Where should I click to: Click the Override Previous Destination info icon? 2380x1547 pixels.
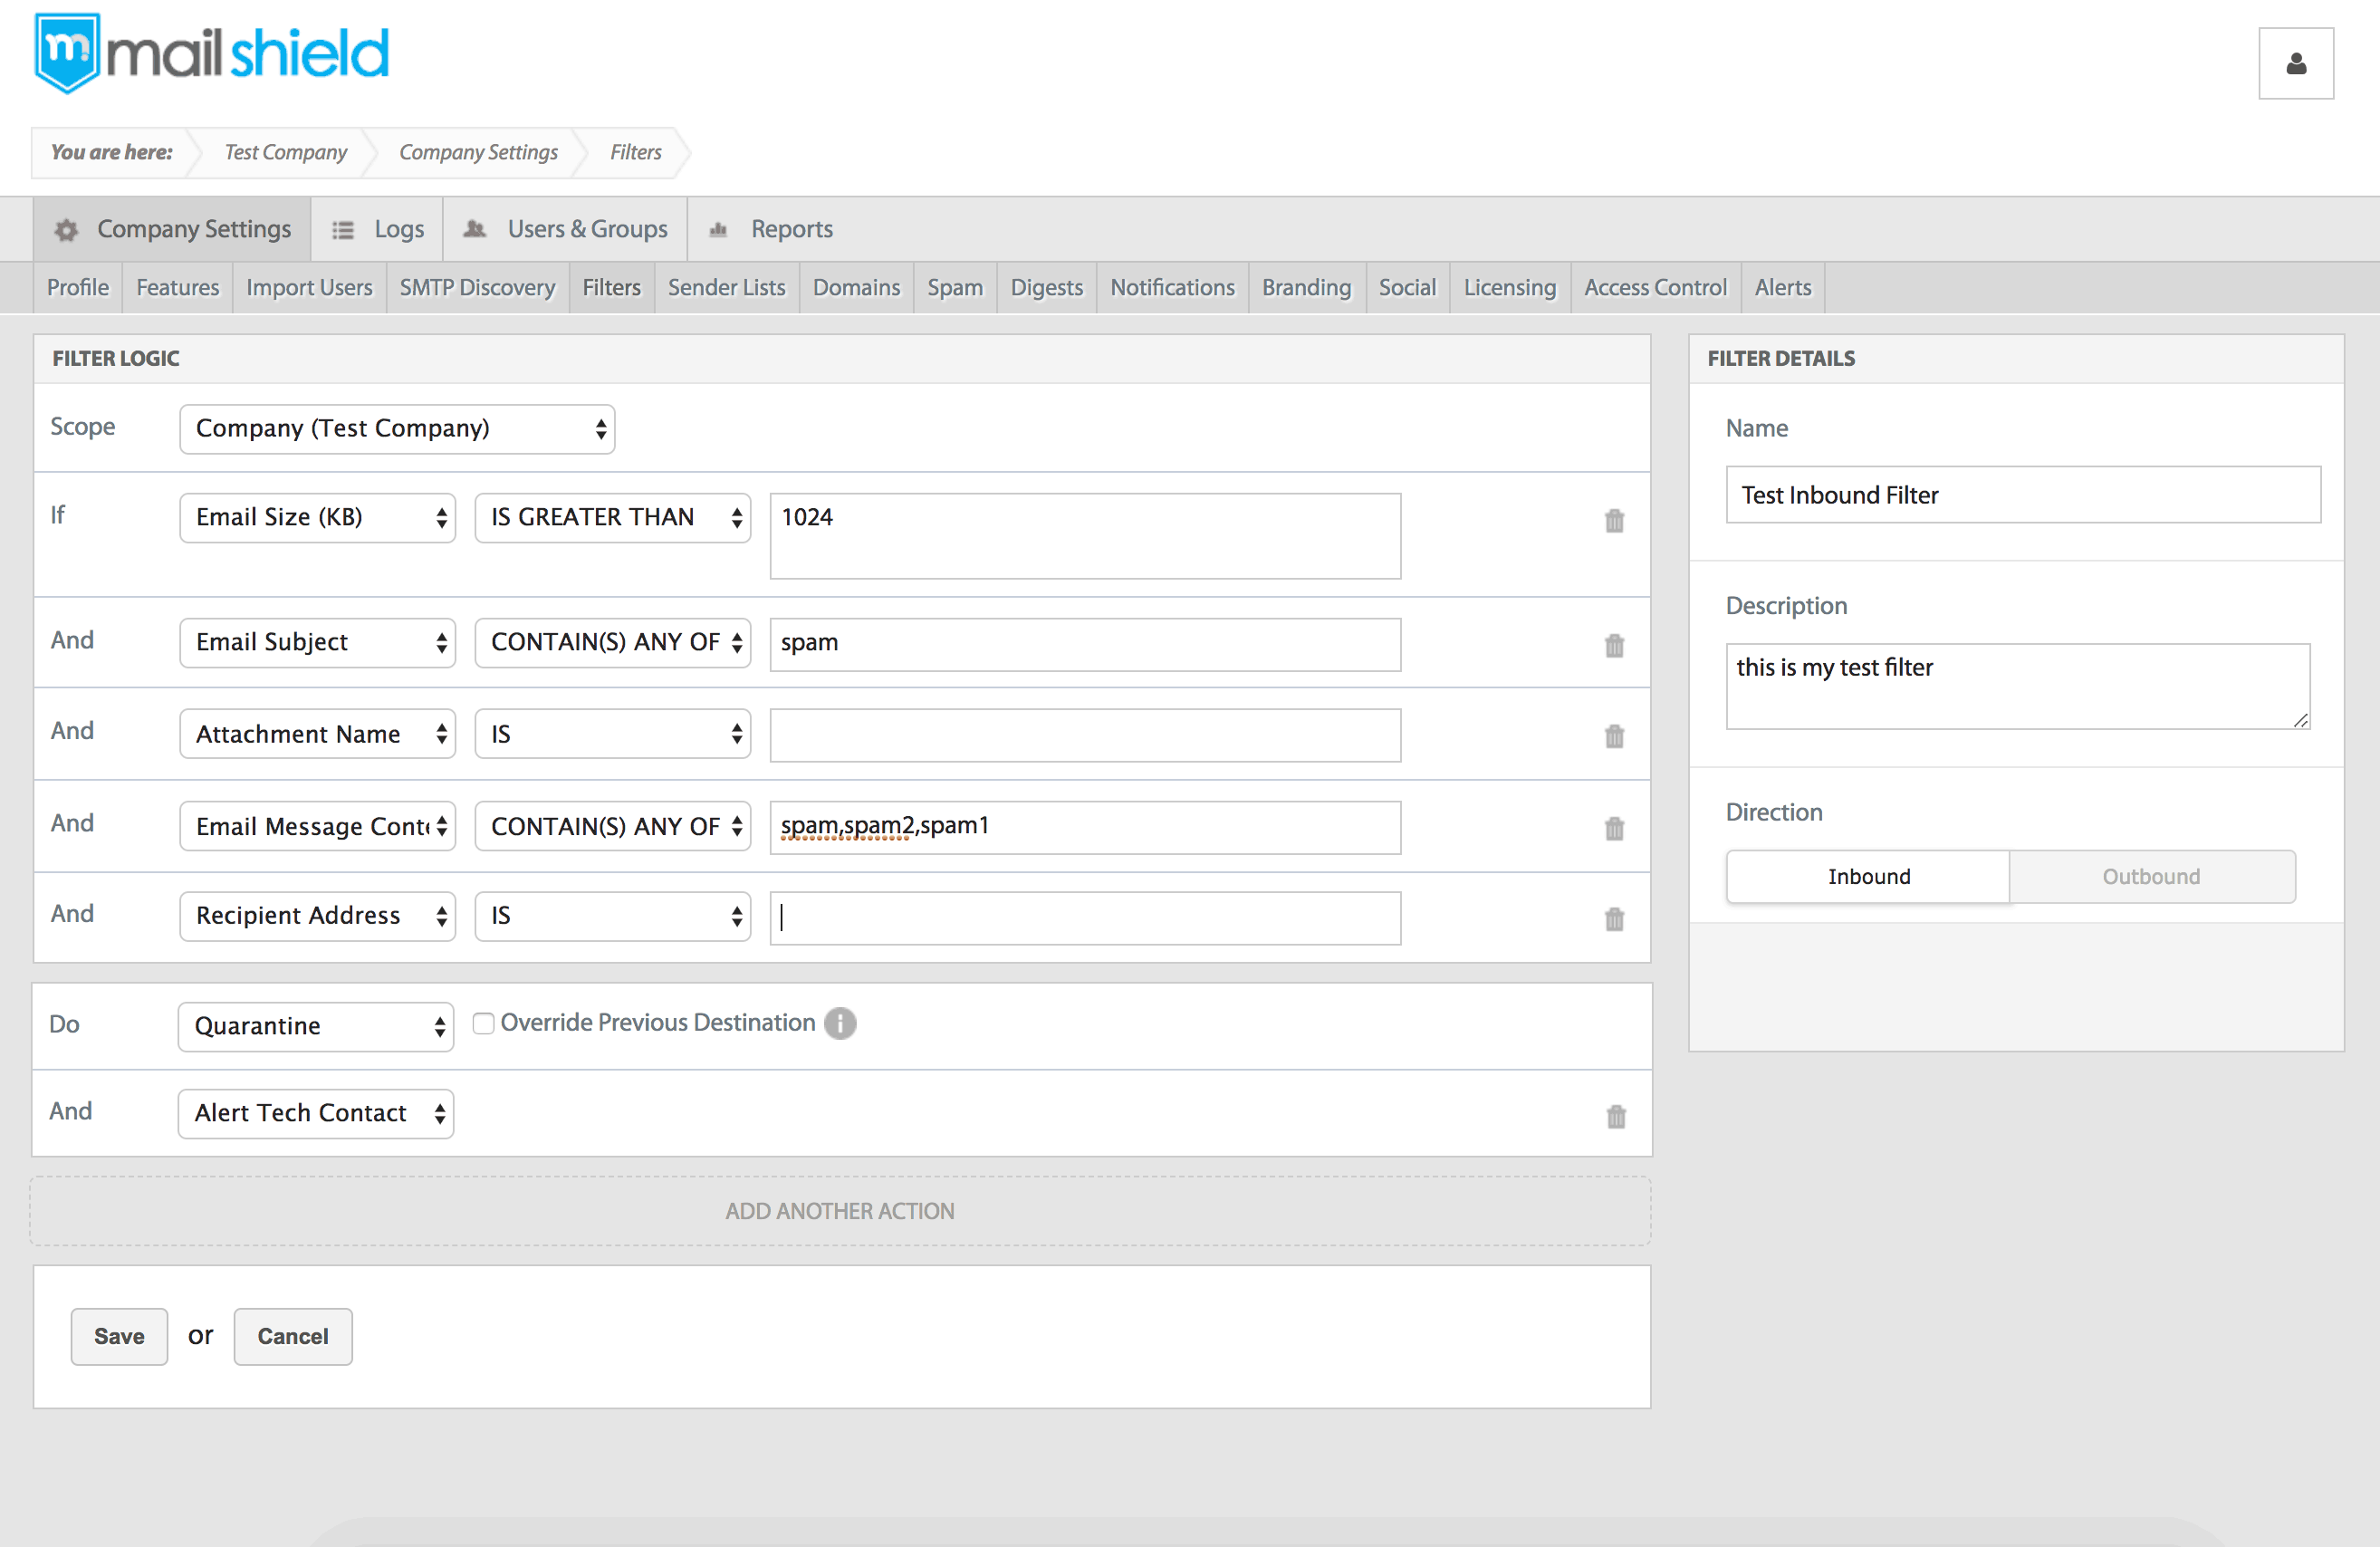840,1023
